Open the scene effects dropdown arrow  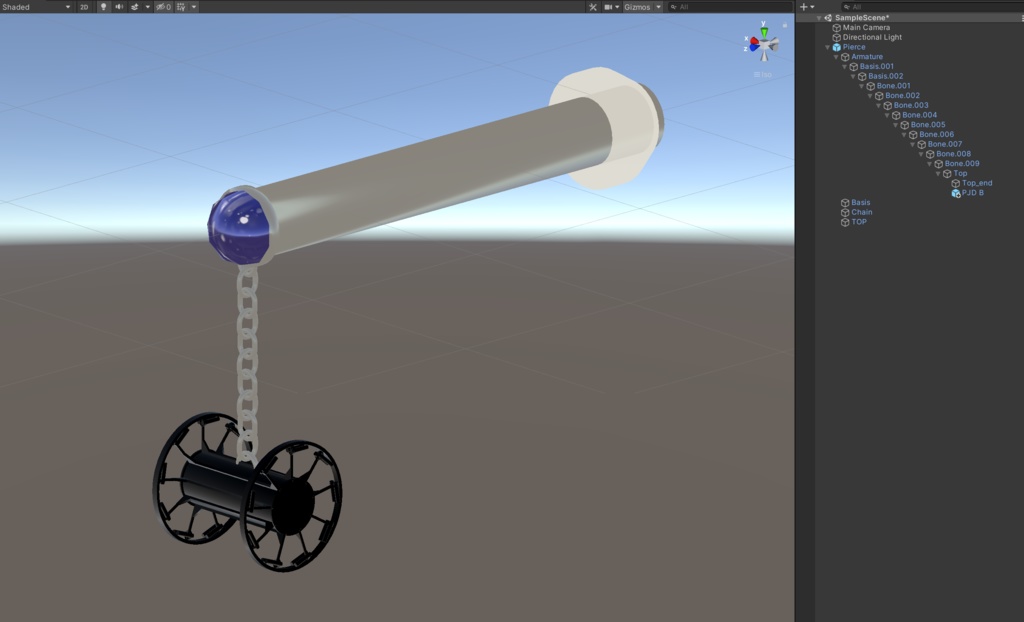148,7
